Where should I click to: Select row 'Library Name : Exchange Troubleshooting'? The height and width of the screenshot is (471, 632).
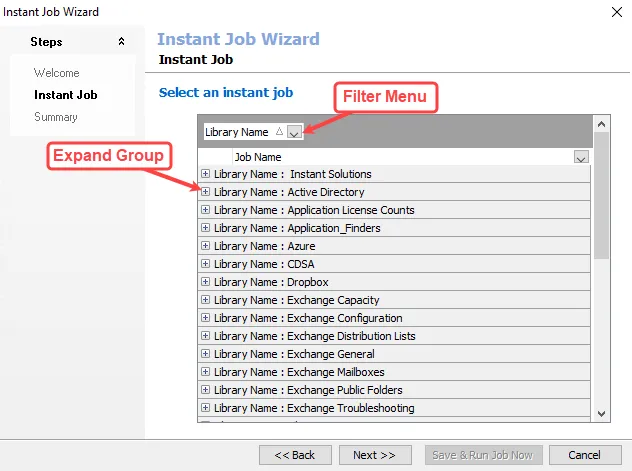point(394,408)
